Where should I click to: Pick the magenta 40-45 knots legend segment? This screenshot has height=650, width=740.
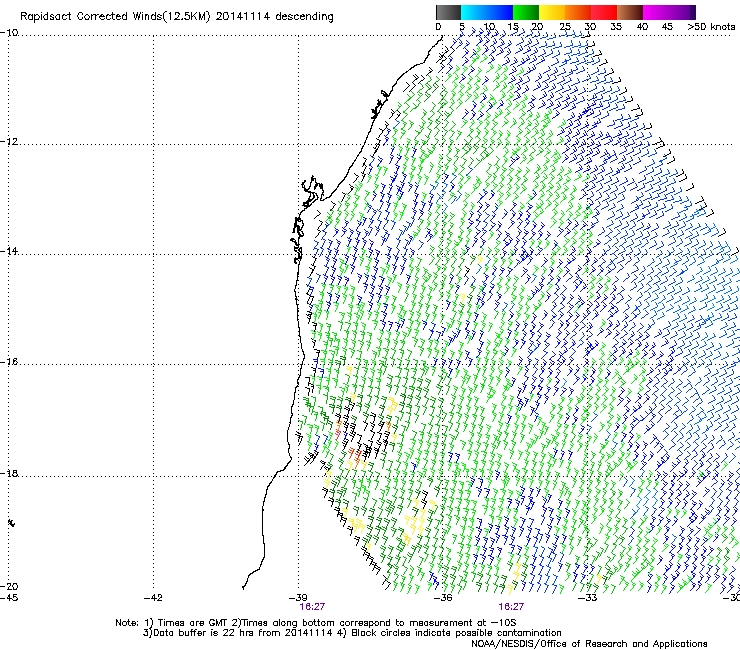656,12
